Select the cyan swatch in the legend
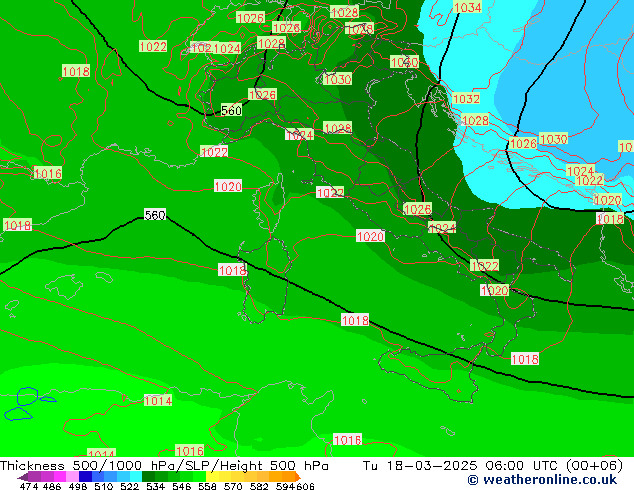634x490 pixels. tap(136, 476)
